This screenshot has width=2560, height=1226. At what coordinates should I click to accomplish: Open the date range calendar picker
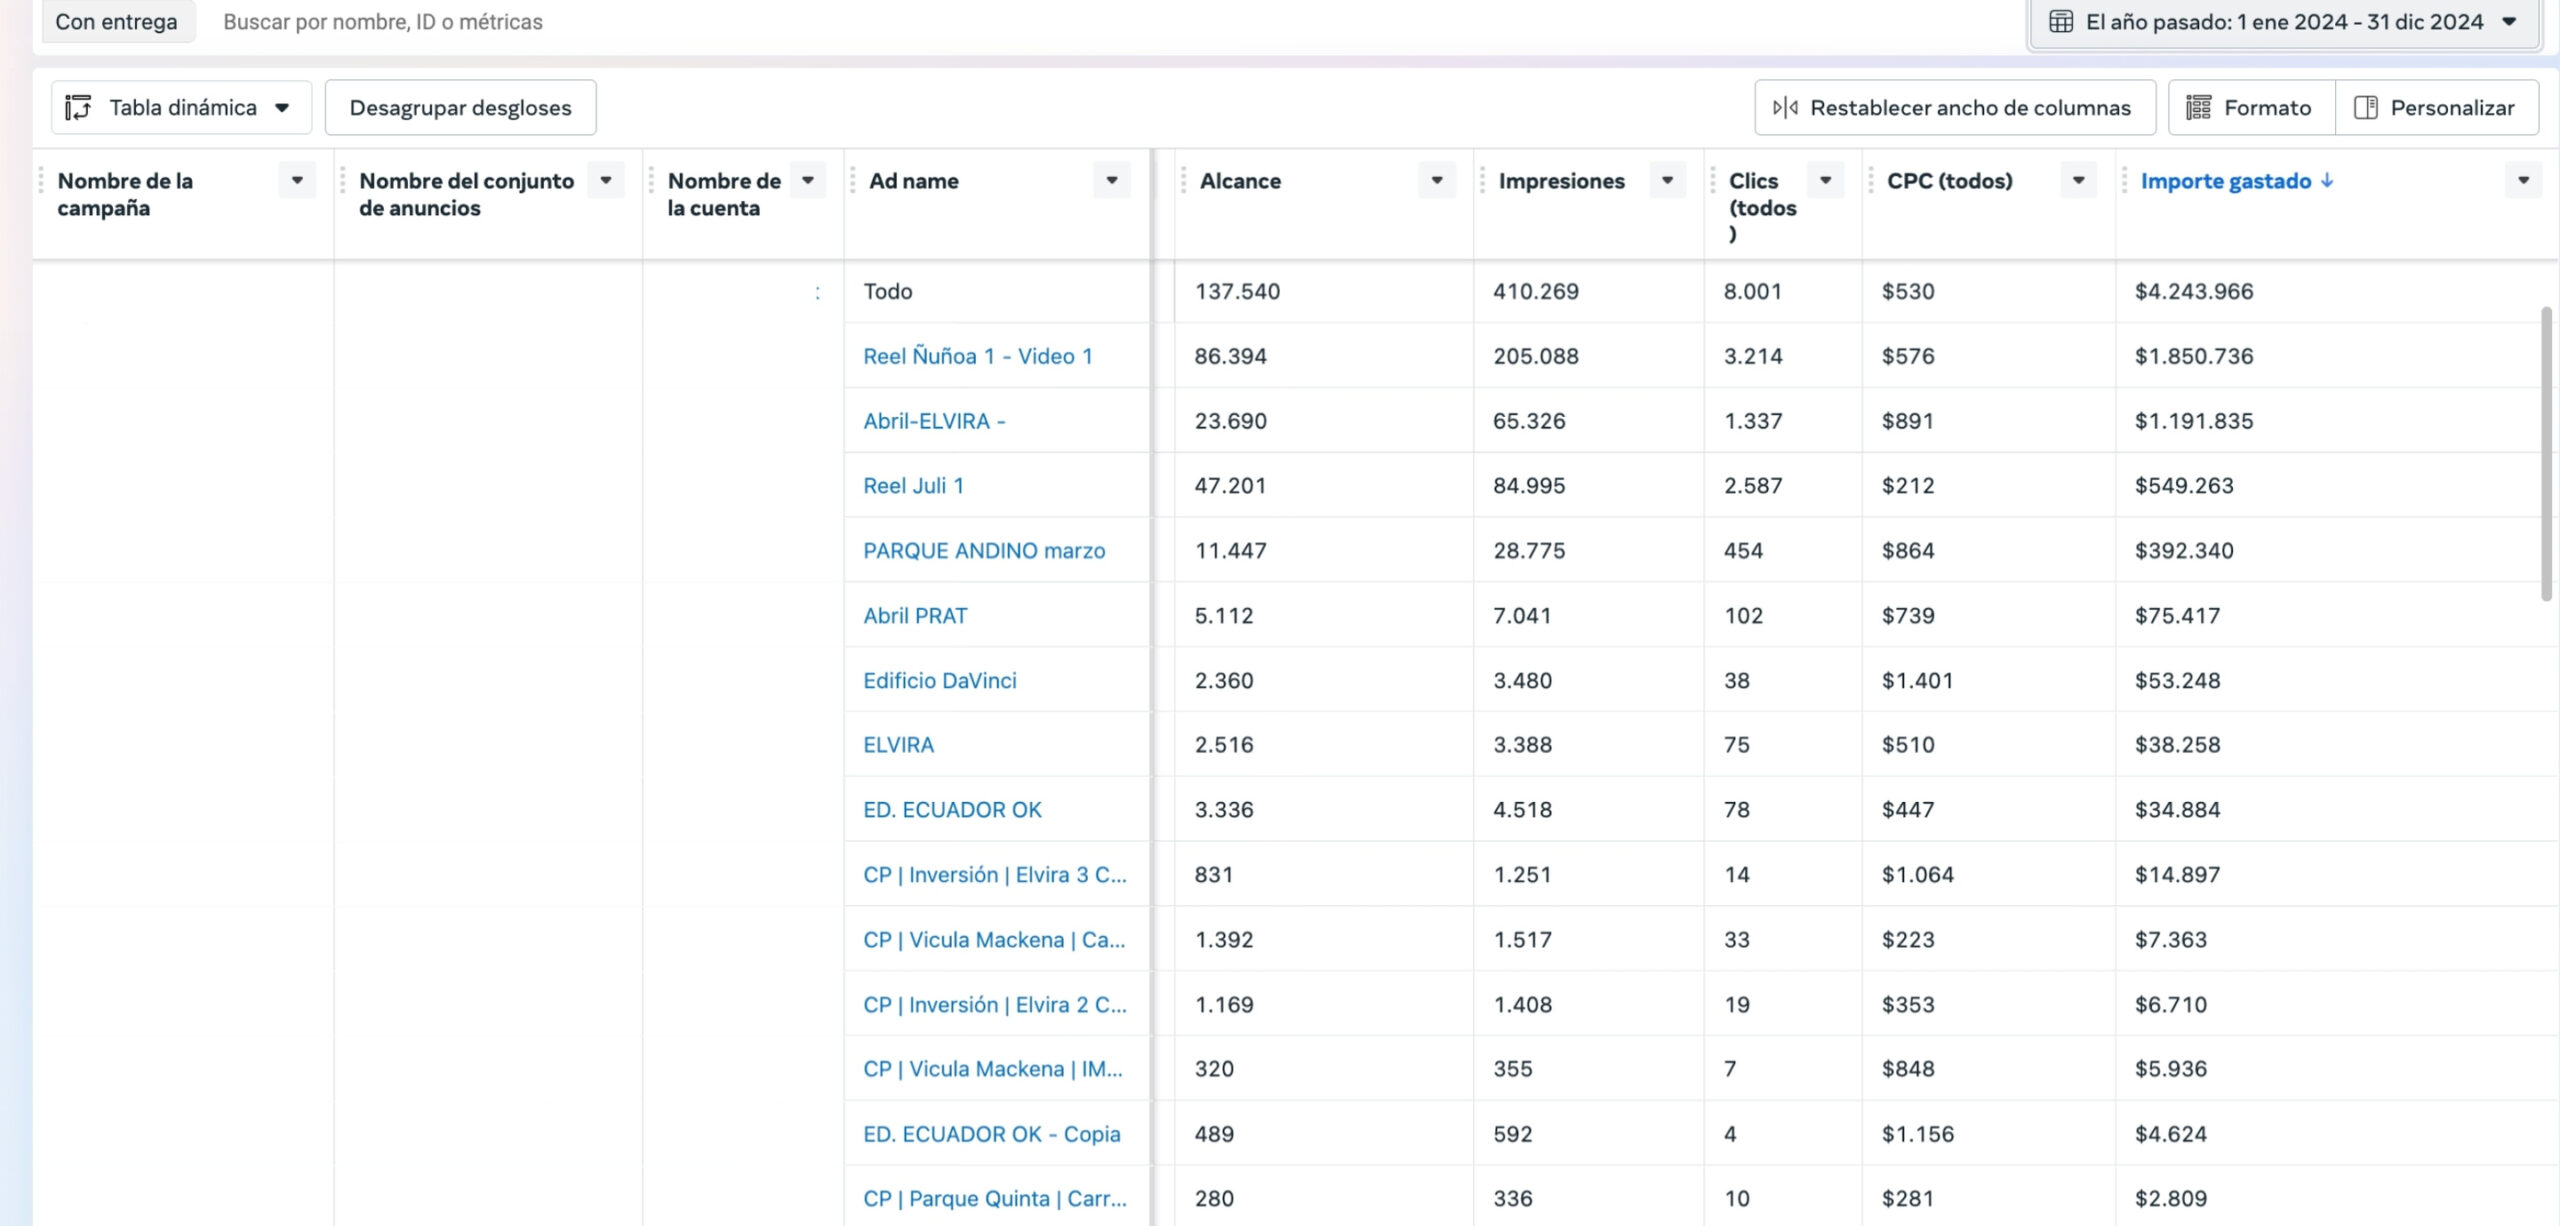[2284, 22]
